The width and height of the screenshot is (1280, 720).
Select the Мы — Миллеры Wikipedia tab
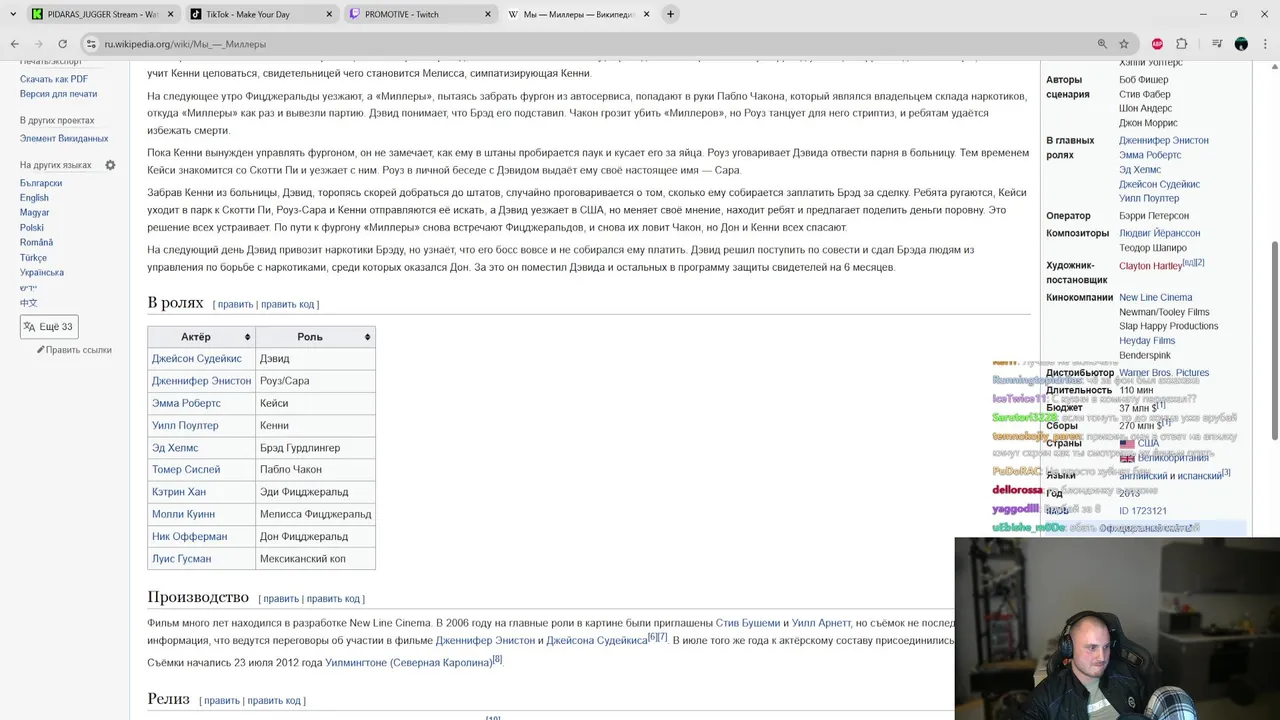click(578, 14)
